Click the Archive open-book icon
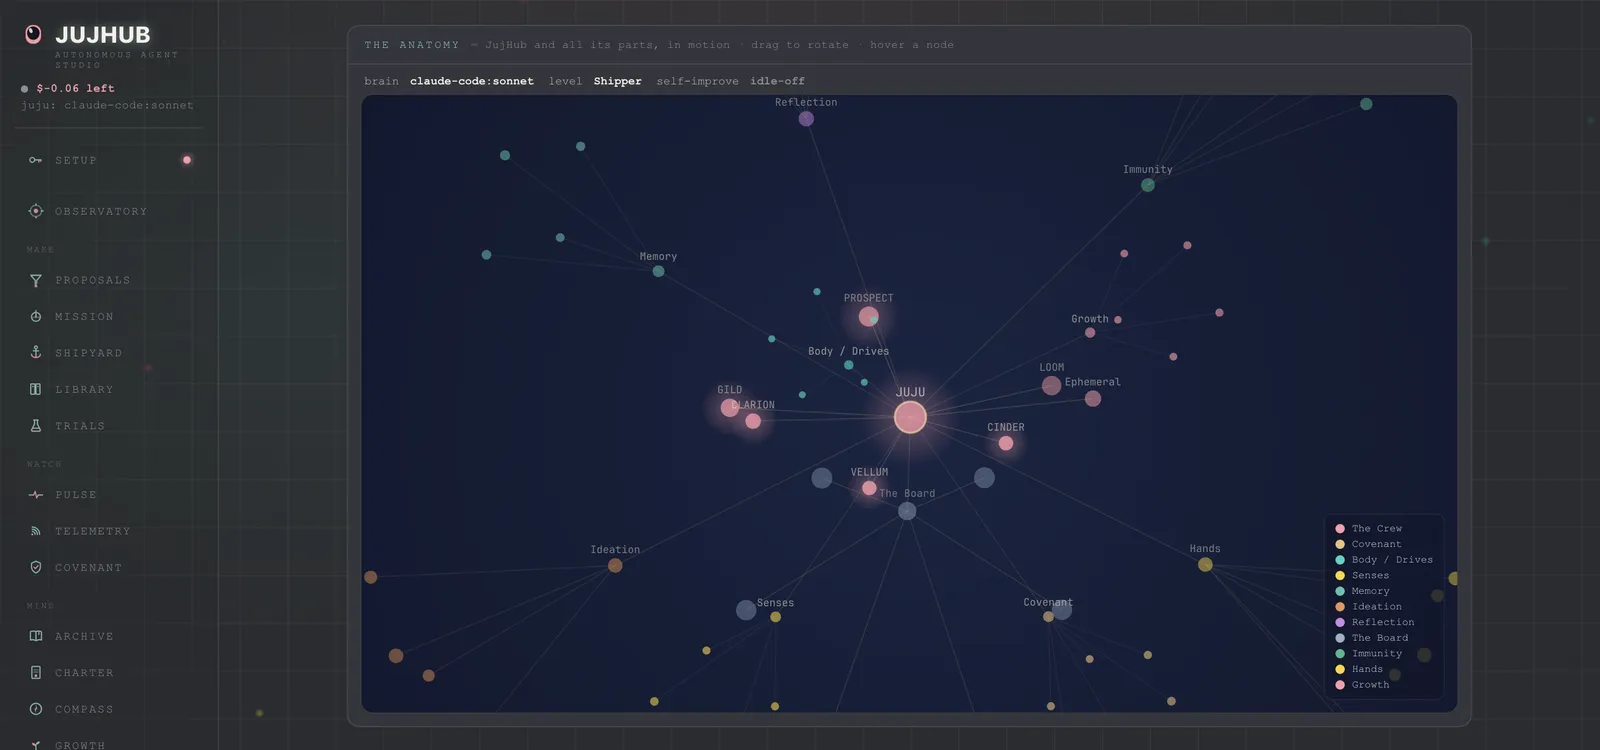The width and height of the screenshot is (1600, 750). tap(36, 637)
